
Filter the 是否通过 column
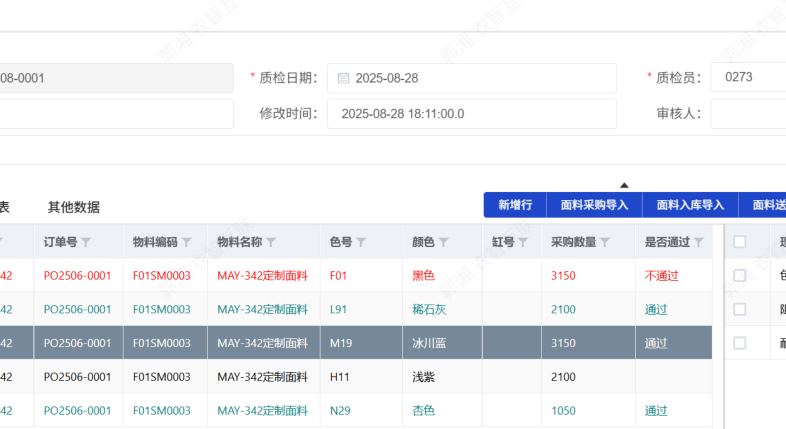coord(699,243)
